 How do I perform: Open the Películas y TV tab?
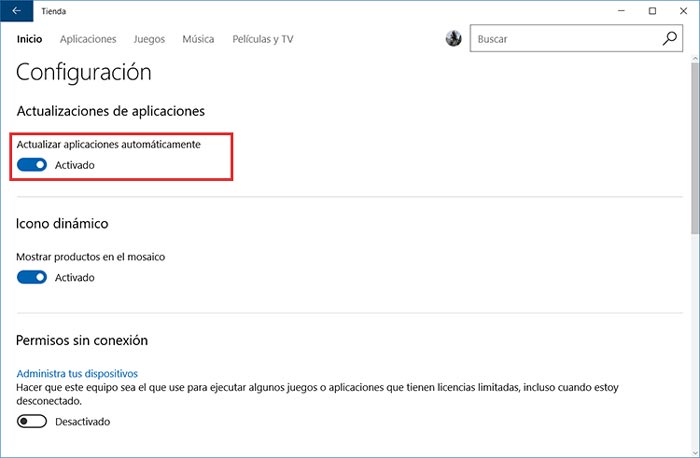[260, 39]
